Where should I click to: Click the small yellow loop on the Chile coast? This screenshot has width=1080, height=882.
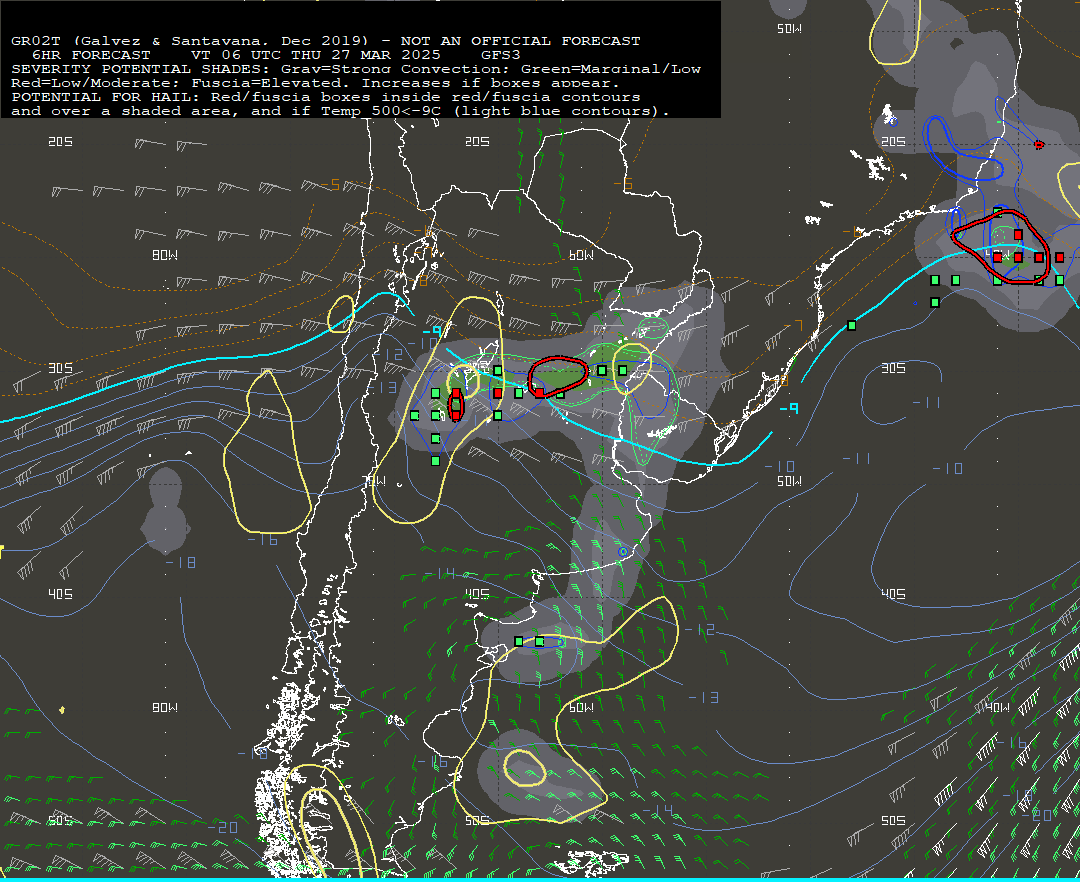click(341, 314)
